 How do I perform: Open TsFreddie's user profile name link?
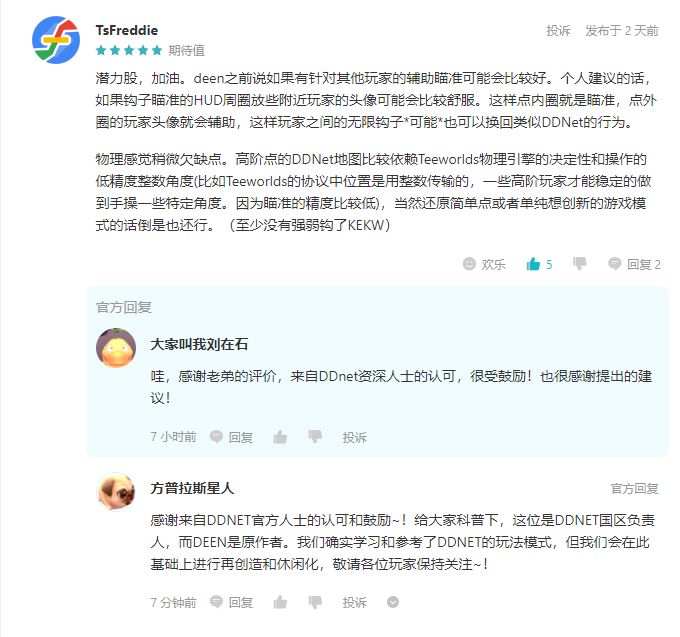(x=126, y=30)
